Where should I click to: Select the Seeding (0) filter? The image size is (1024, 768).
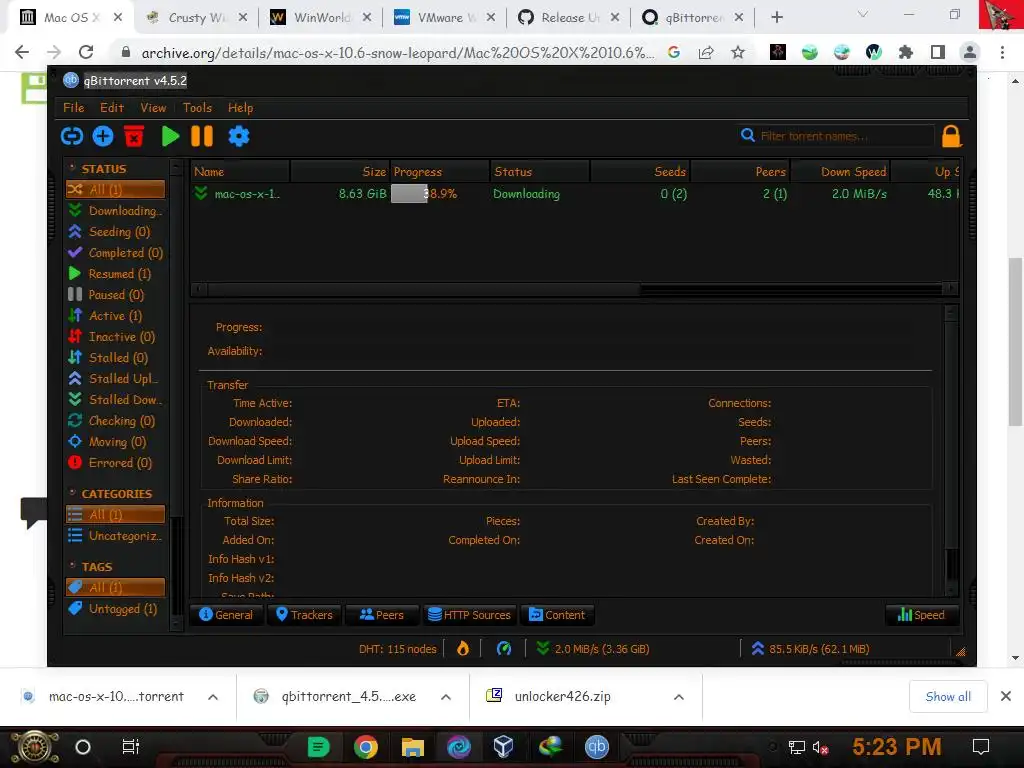pyautogui.click(x=116, y=232)
